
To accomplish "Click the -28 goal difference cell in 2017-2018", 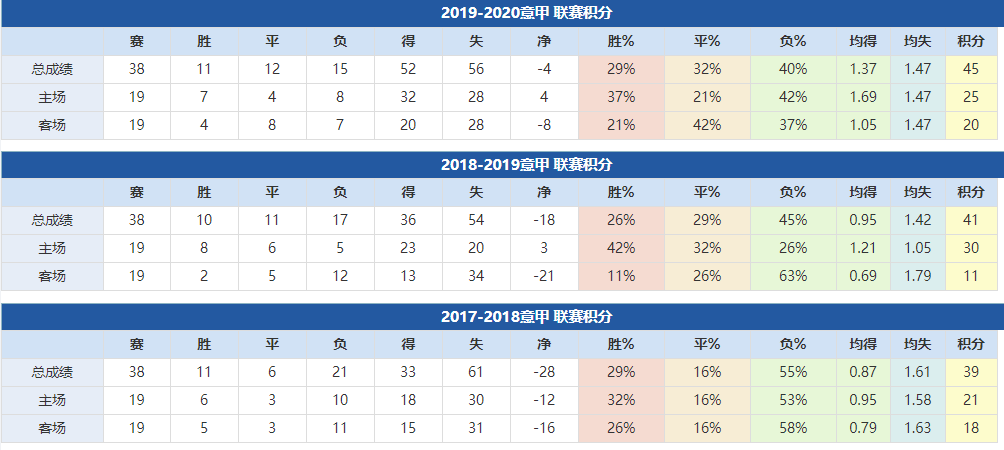I will pos(544,372).
